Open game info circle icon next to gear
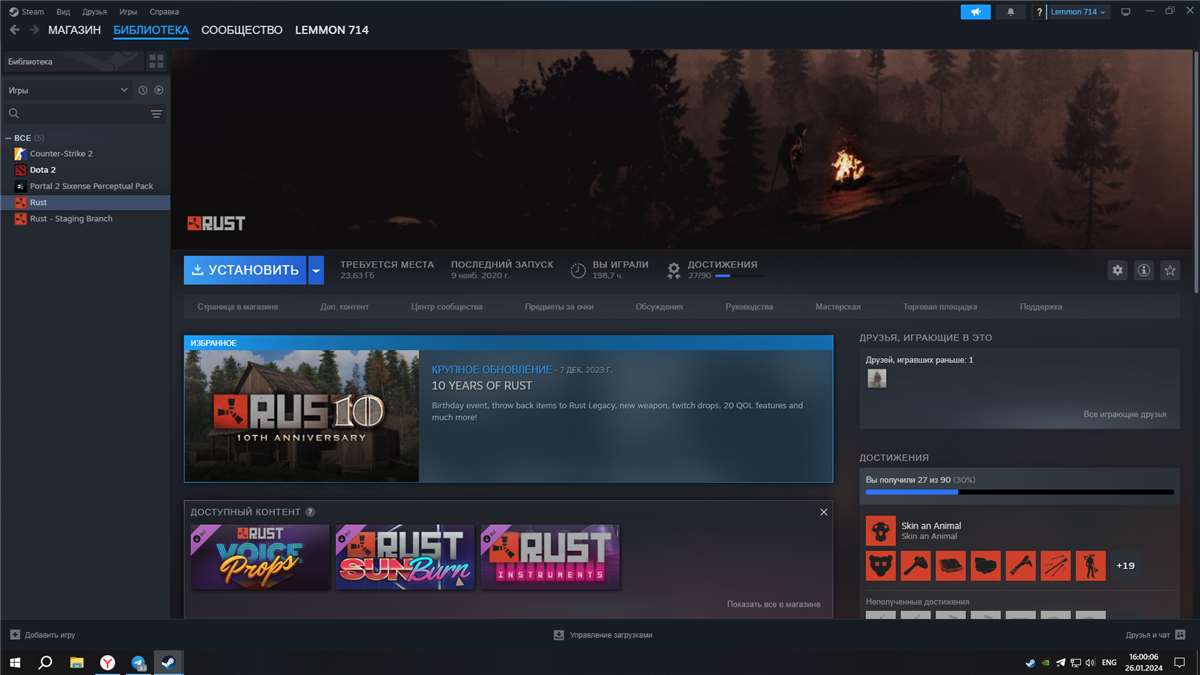This screenshot has width=1200, height=675. click(1143, 270)
